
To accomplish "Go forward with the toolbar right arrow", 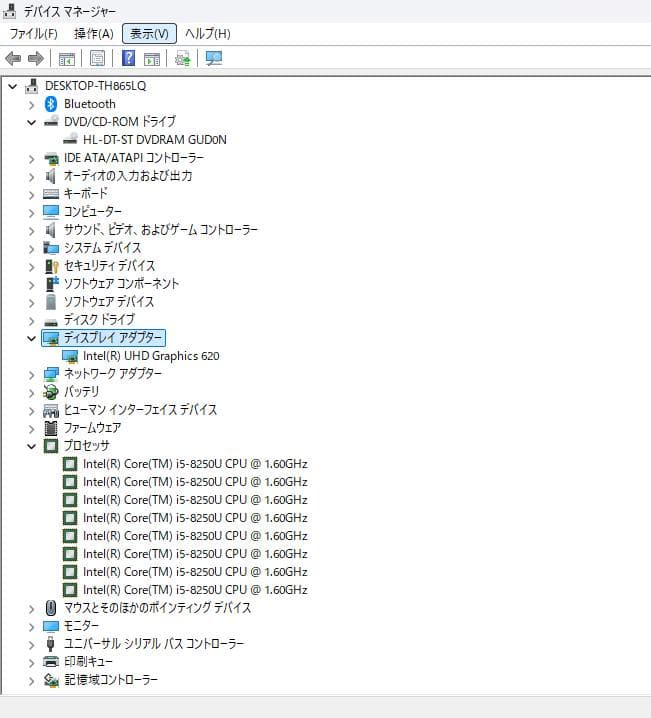I will (36, 58).
